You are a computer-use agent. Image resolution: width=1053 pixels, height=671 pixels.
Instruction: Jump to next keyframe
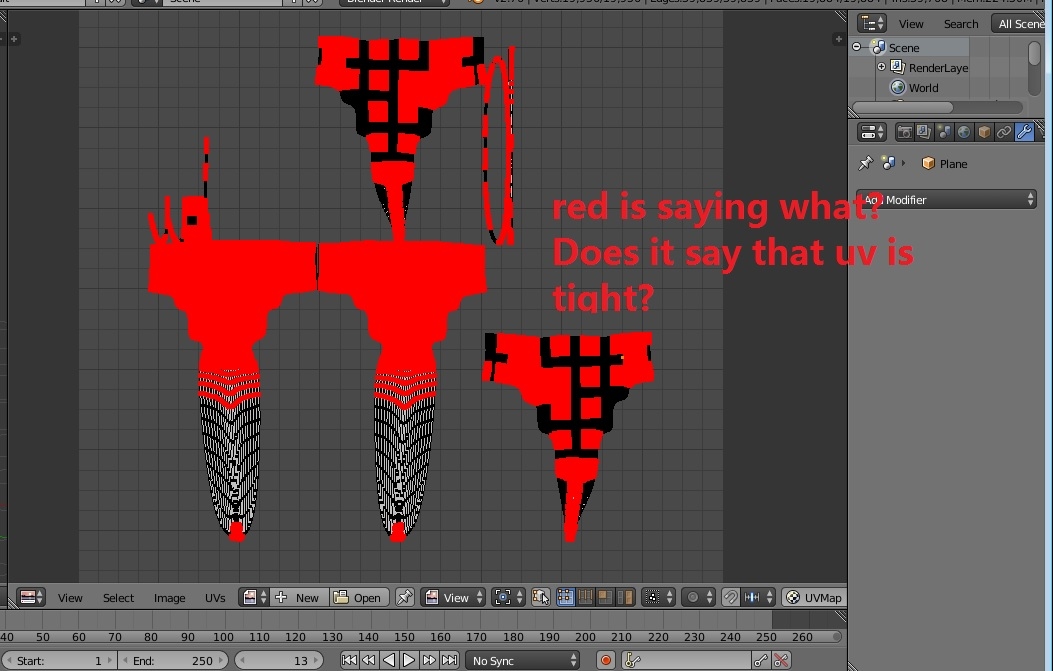[x=429, y=660]
